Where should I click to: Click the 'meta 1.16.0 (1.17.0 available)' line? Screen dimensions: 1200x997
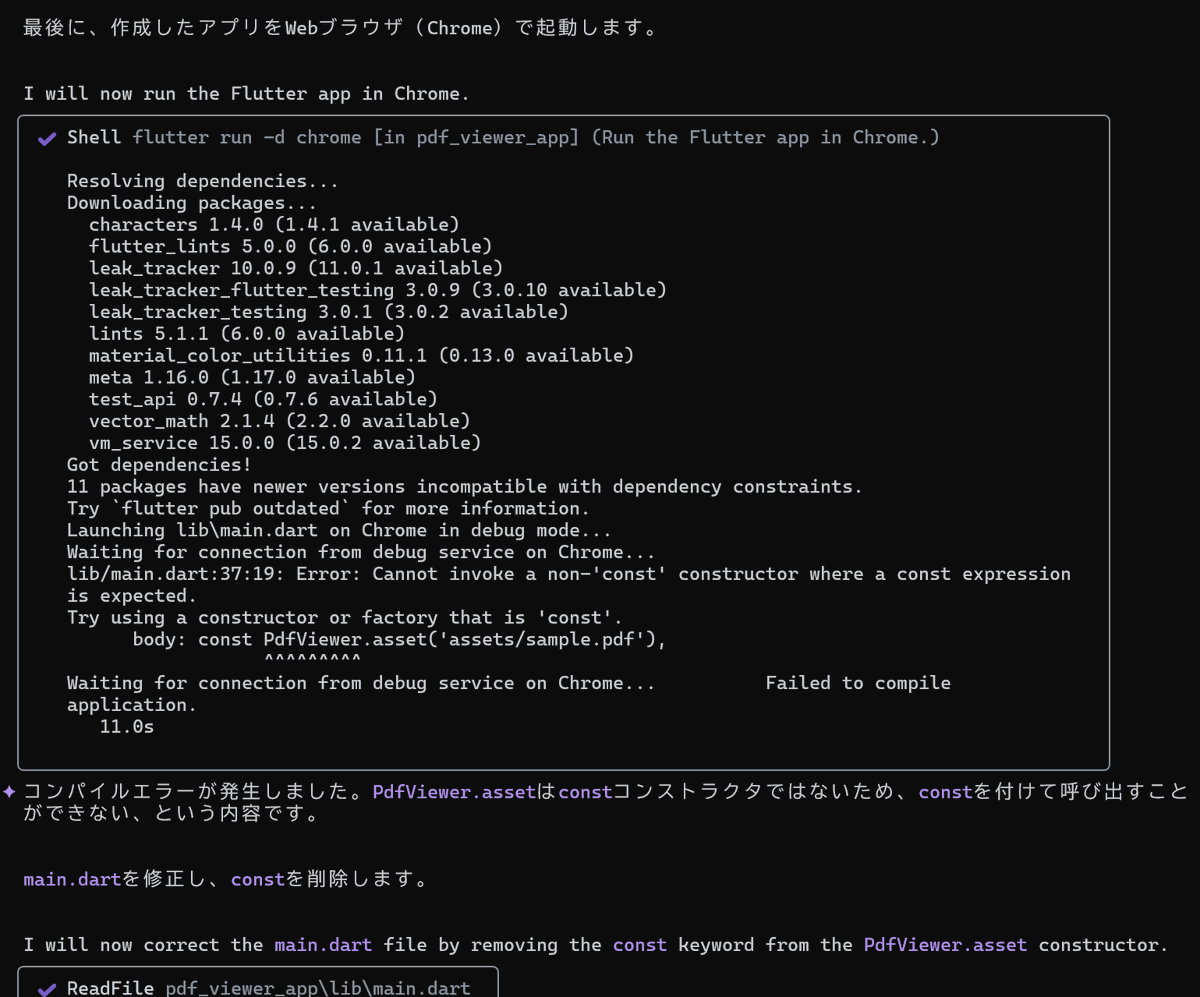252,378
